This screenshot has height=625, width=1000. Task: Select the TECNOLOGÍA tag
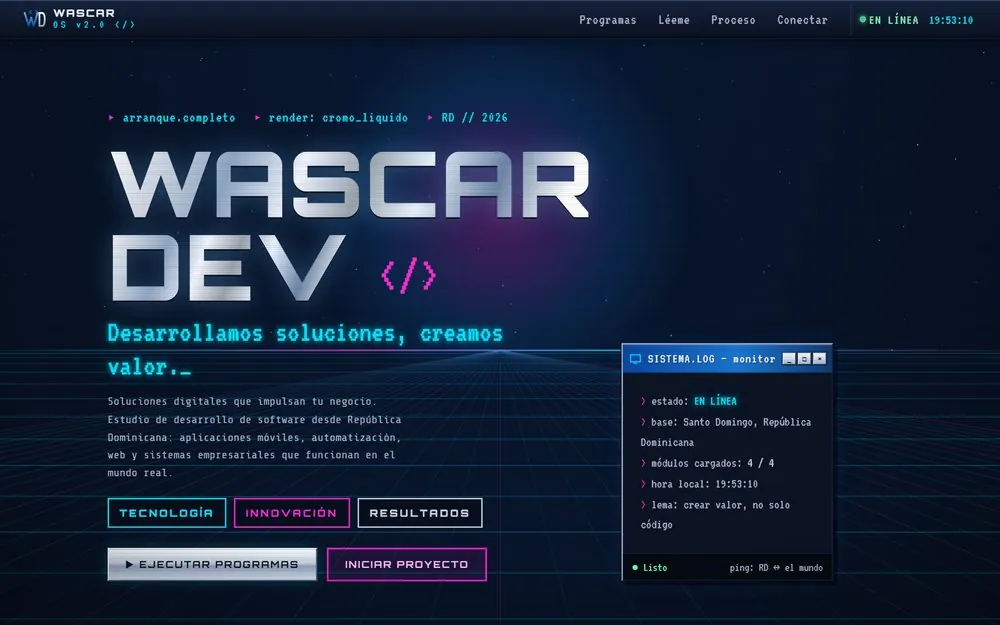pyautogui.click(x=166, y=513)
